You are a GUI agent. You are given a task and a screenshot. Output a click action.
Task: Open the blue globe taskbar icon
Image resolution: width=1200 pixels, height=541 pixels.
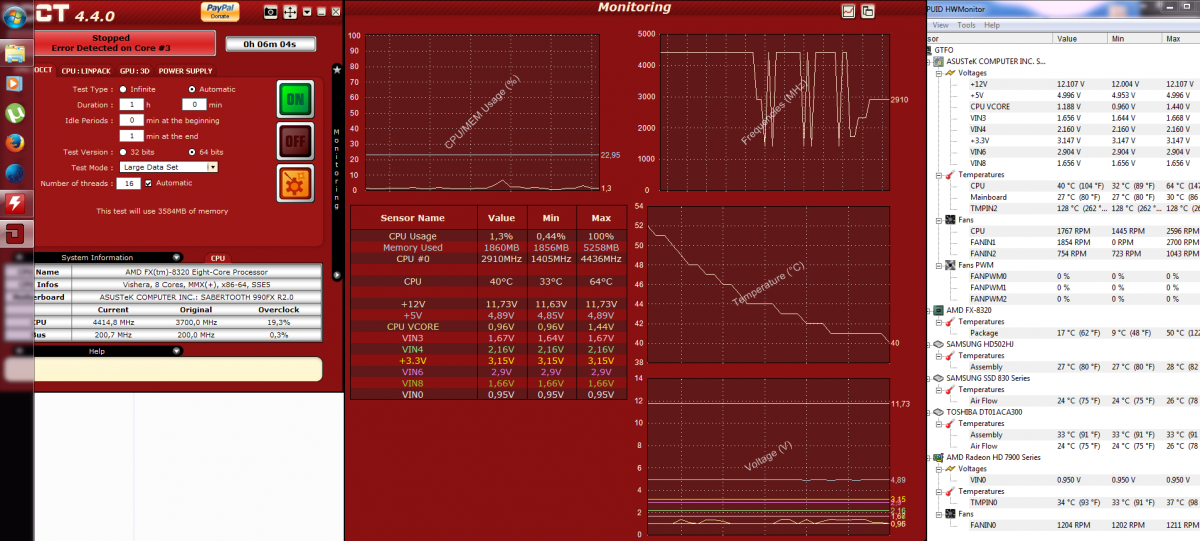point(14,173)
